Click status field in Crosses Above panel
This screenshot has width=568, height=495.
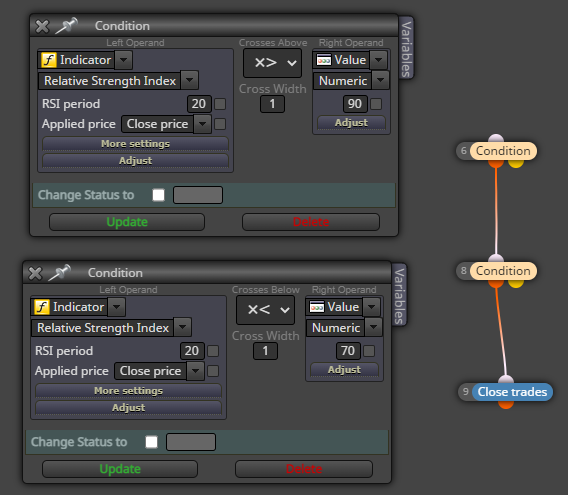pos(198,195)
